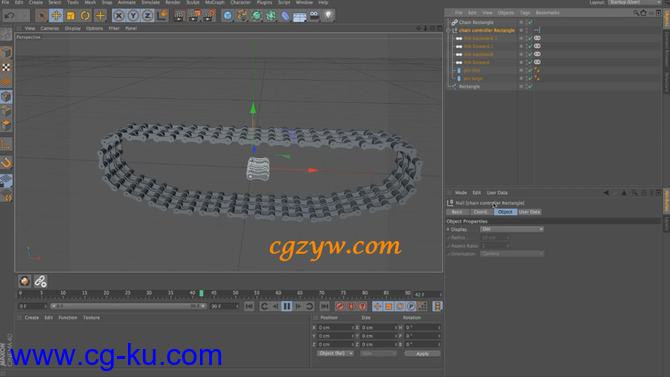Click Record Active Objects red button
Image resolution: width=670 pixels, height=377 pixels.
pyautogui.click(x=340, y=306)
